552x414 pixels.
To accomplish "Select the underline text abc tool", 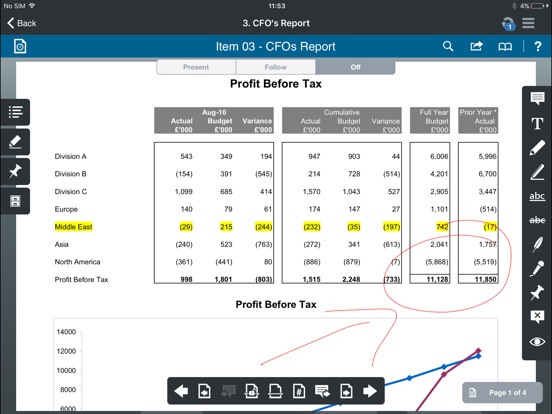I will point(537,196).
